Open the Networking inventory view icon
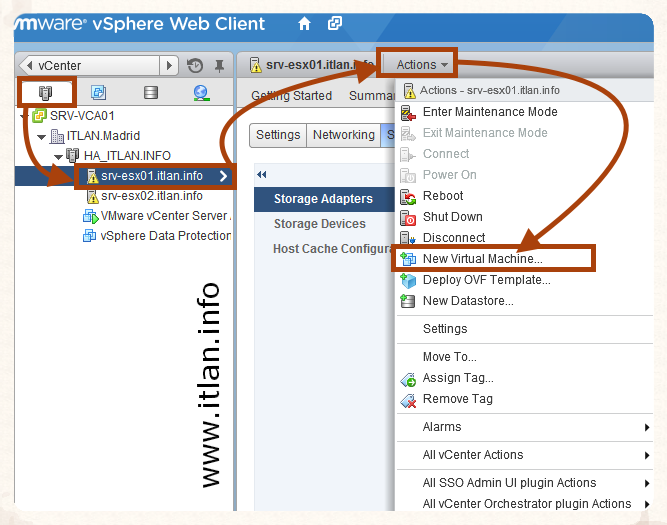The height and width of the screenshot is (525, 667). point(201,93)
